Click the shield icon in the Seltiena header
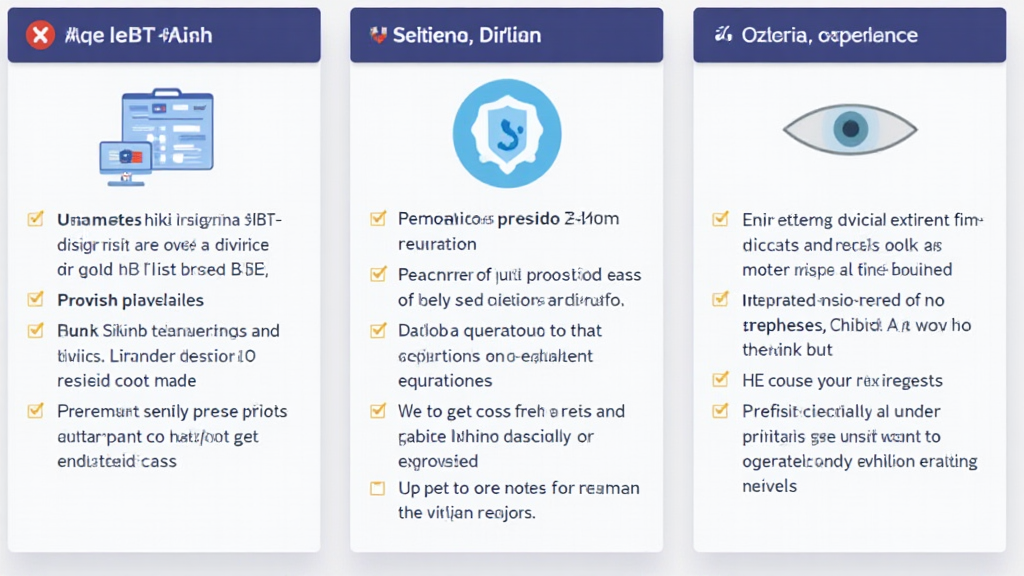1024x576 pixels. 378,35
